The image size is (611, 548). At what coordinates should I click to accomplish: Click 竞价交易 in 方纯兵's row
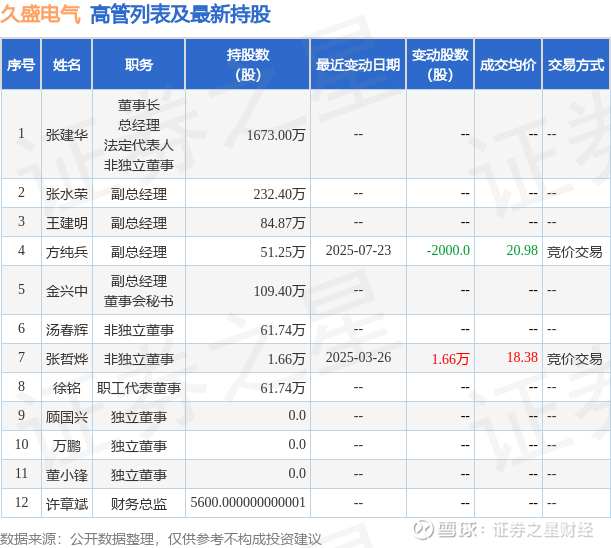click(x=574, y=252)
